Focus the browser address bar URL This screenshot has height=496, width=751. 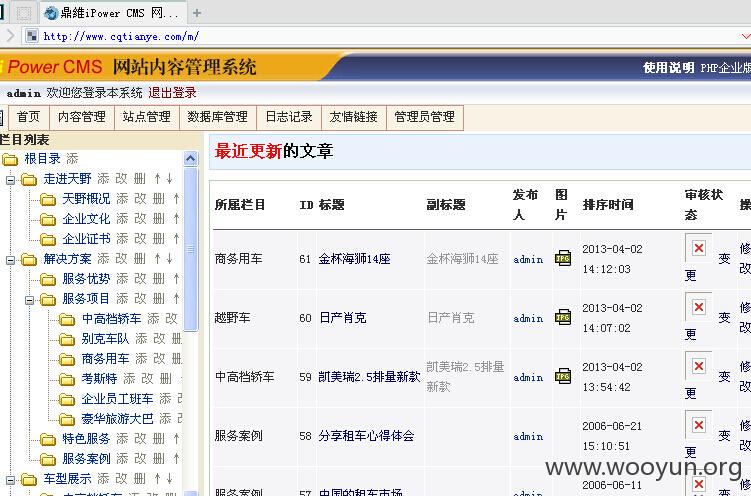click(121, 36)
